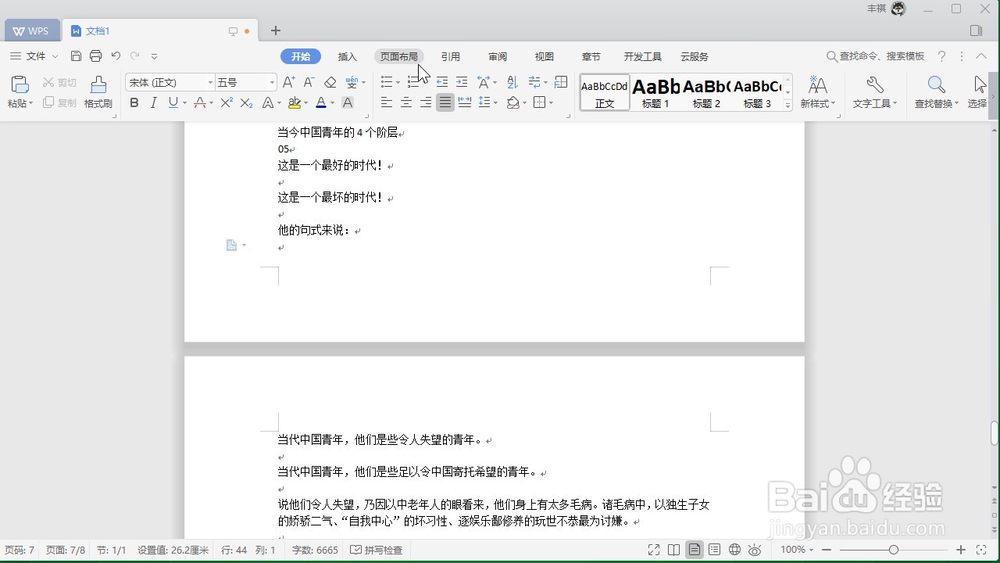Decrease font size with A- icon

click(309, 82)
